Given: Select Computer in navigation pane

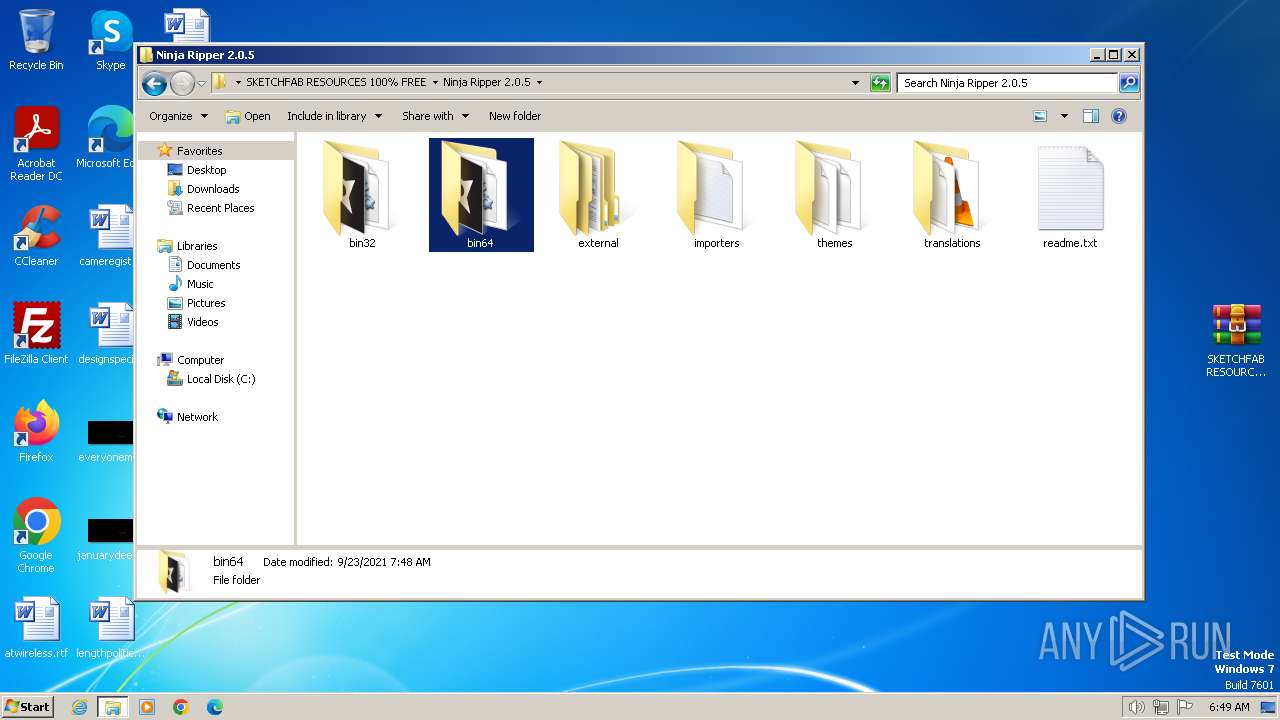Looking at the screenshot, I should coord(200,360).
